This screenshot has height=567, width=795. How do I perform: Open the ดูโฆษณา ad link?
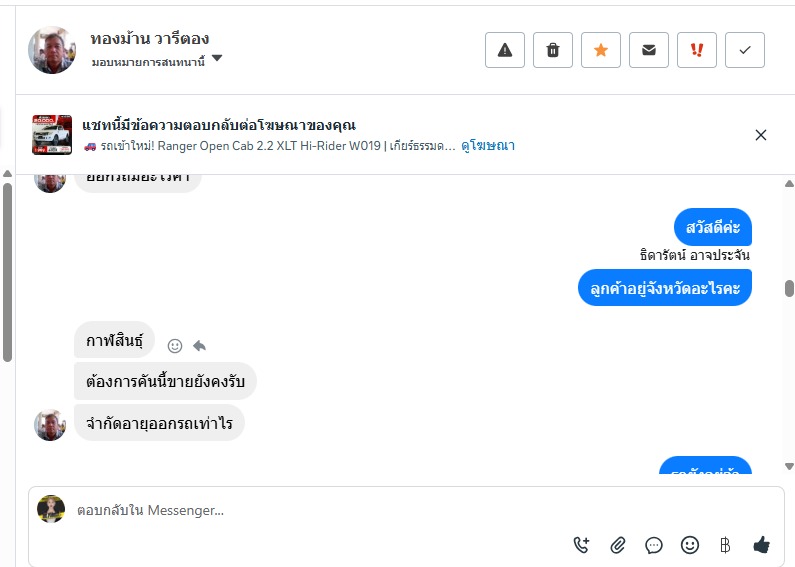click(x=488, y=146)
